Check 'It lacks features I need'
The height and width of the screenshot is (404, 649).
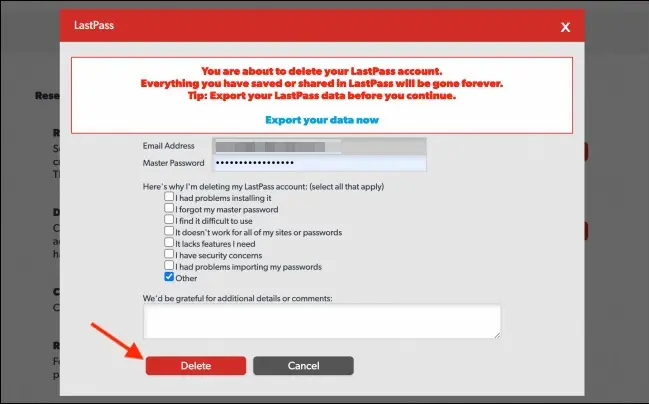(169, 243)
